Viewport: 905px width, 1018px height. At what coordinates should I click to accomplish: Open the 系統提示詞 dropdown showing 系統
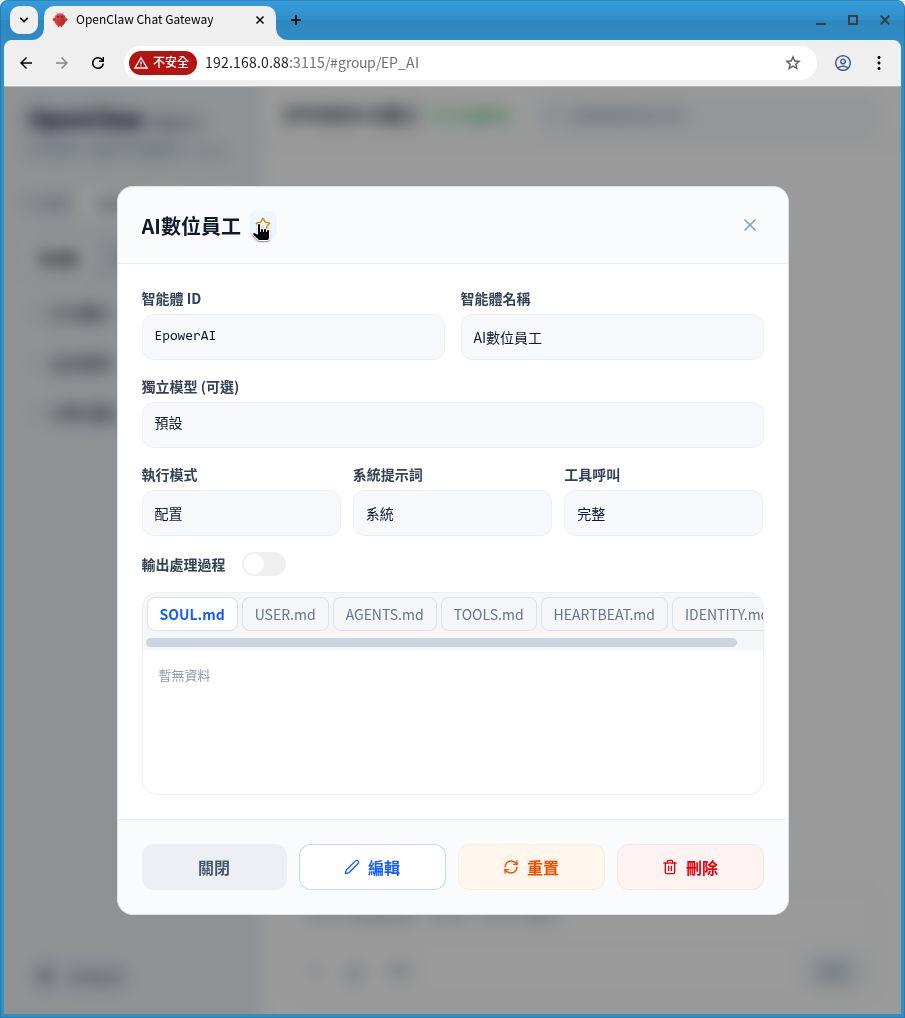(x=452, y=513)
